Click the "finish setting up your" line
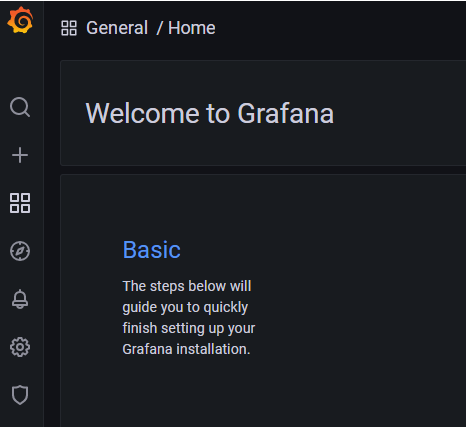The image size is (466, 427). [x=189, y=328]
